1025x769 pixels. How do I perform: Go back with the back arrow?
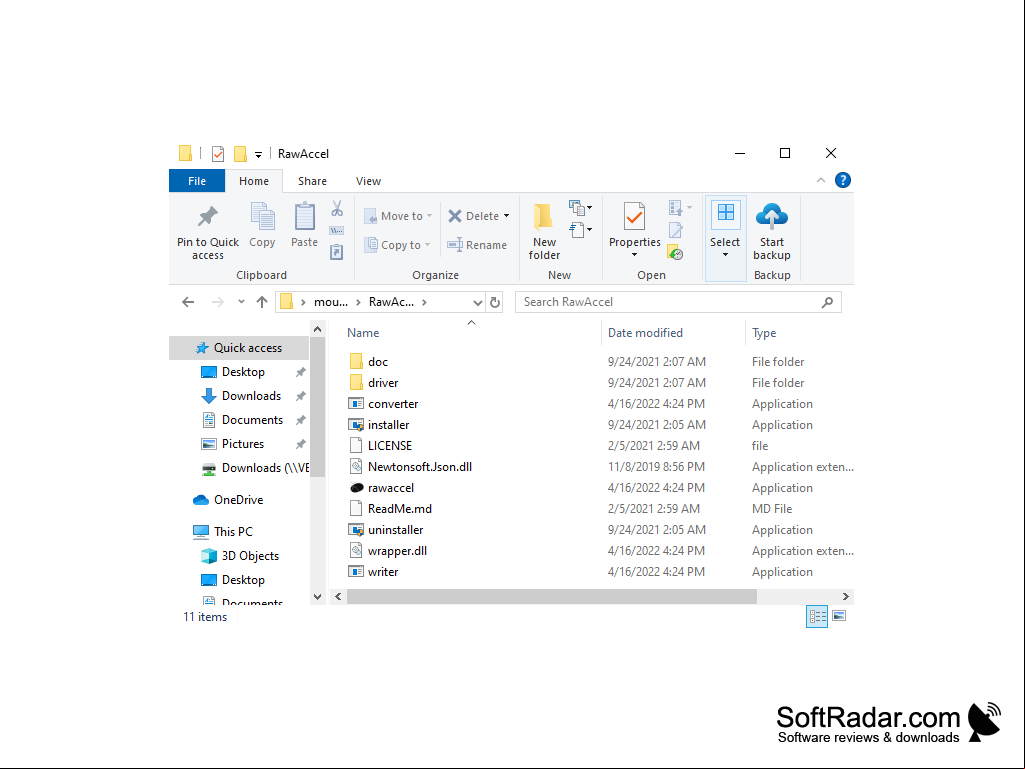188,302
